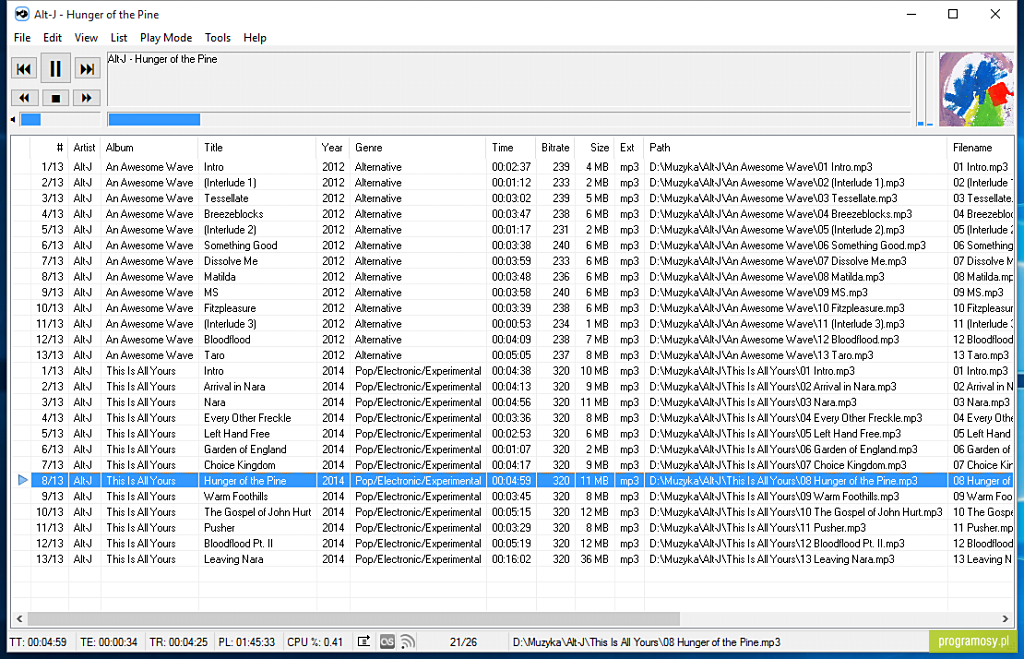Sort by the Album column header
This screenshot has width=1024, height=659.
pos(150,148)
